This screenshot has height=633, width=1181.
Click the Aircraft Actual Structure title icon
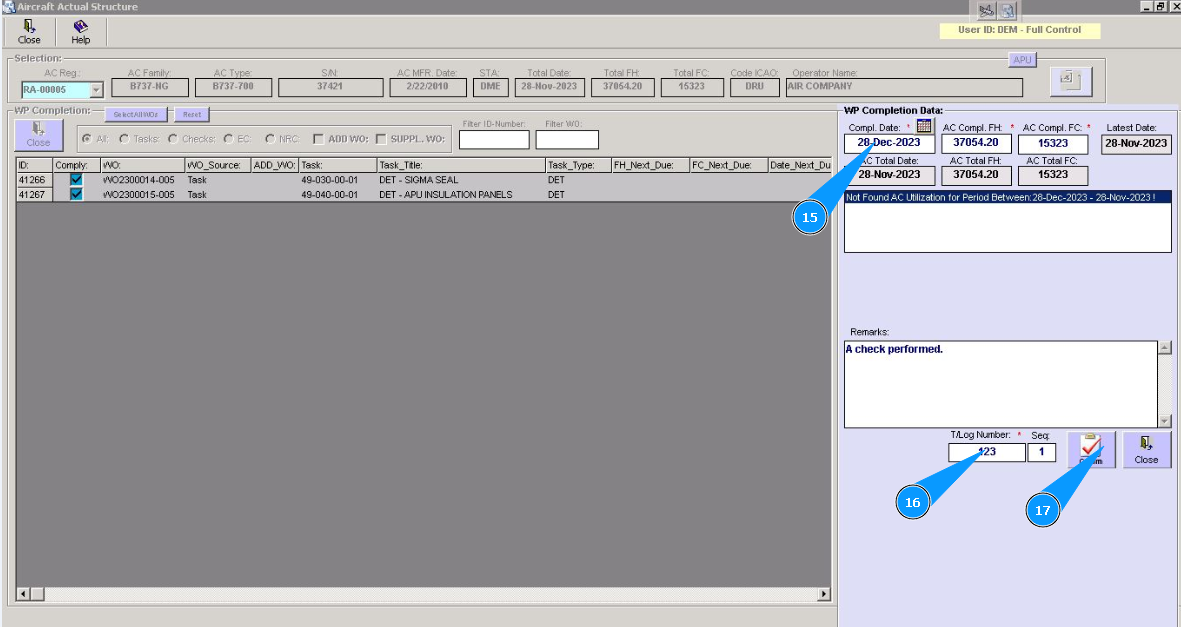(8, 7)
